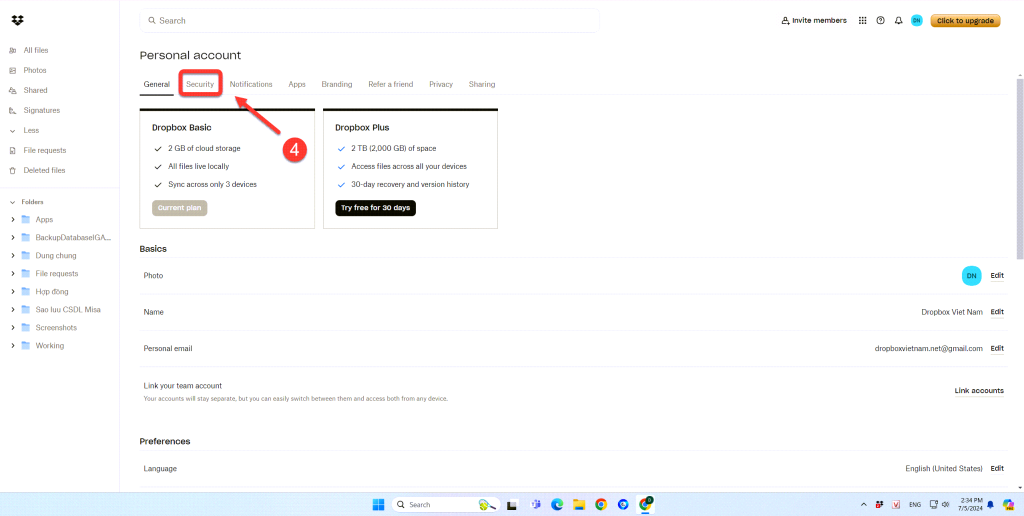Switch to the Branding tab
Viewport: 1024px width, 516px height.
click(x=337, y=84)
